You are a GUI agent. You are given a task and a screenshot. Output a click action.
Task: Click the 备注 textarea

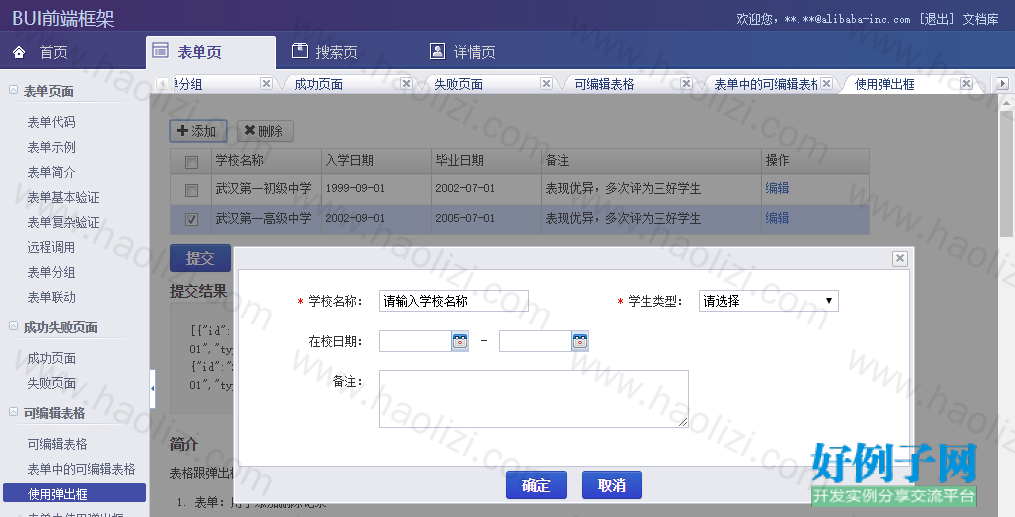pos(533,399)
